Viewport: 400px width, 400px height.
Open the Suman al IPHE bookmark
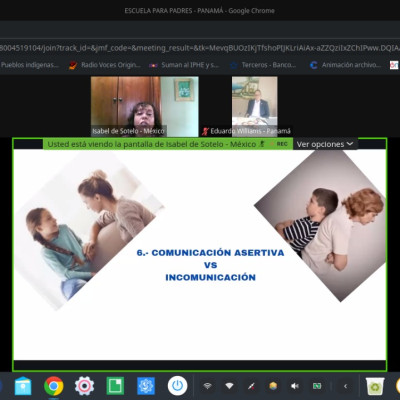pyautogui.click(x=184, y=65)
